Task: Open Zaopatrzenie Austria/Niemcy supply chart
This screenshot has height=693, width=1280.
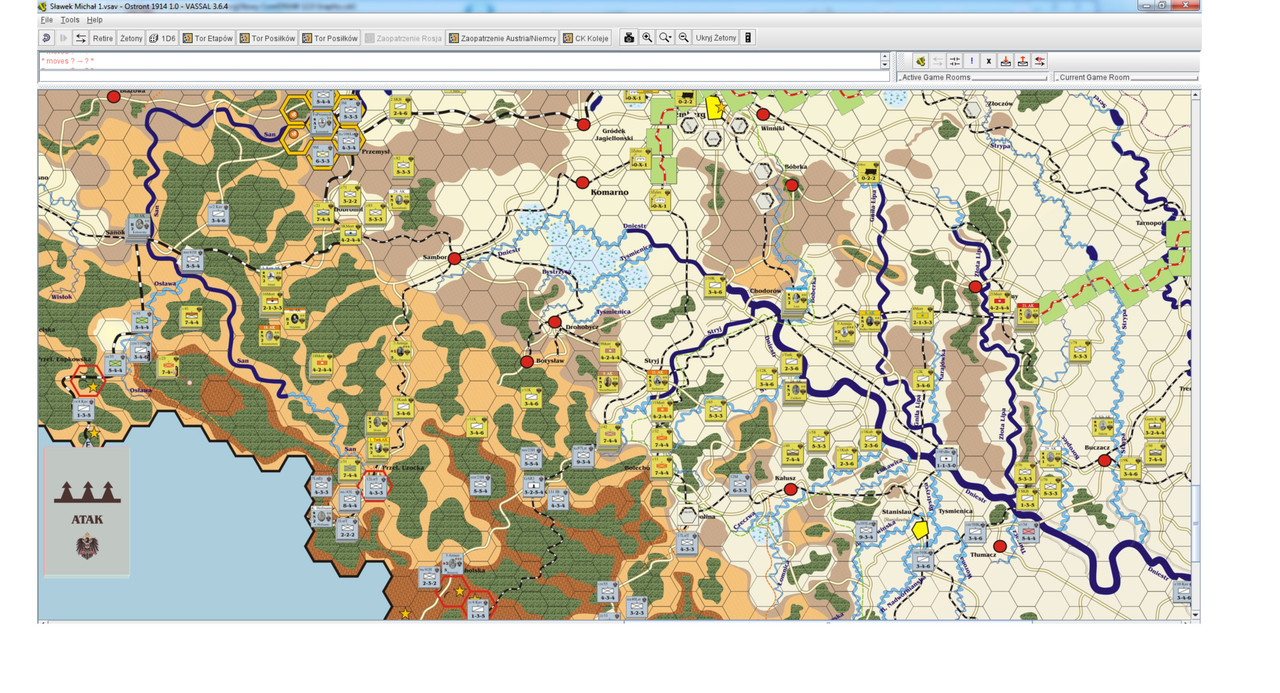Action: click(503, 38)
